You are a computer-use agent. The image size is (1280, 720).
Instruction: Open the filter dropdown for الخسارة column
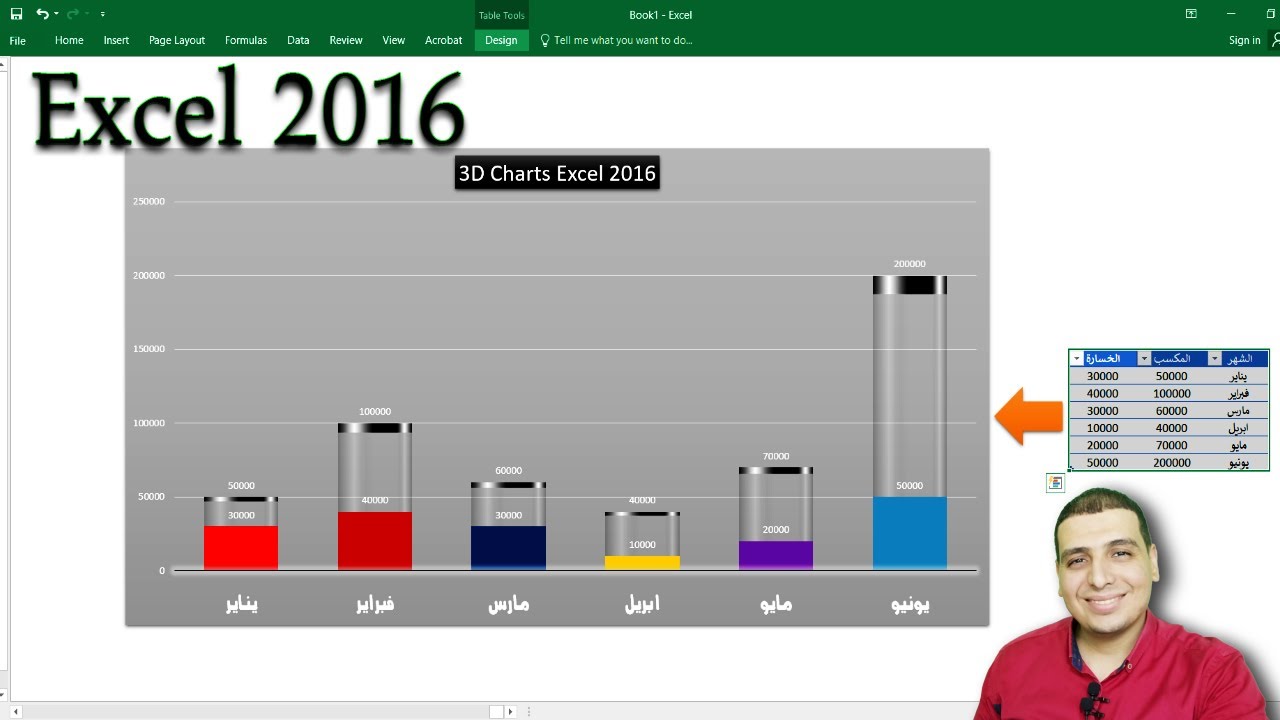[1076, 359]
